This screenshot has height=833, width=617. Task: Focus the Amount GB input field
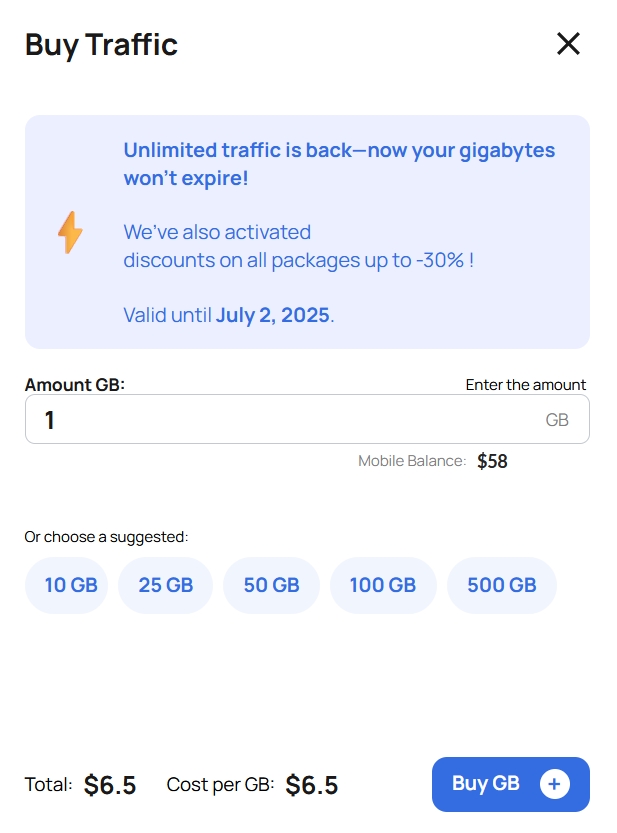[280, 420]
